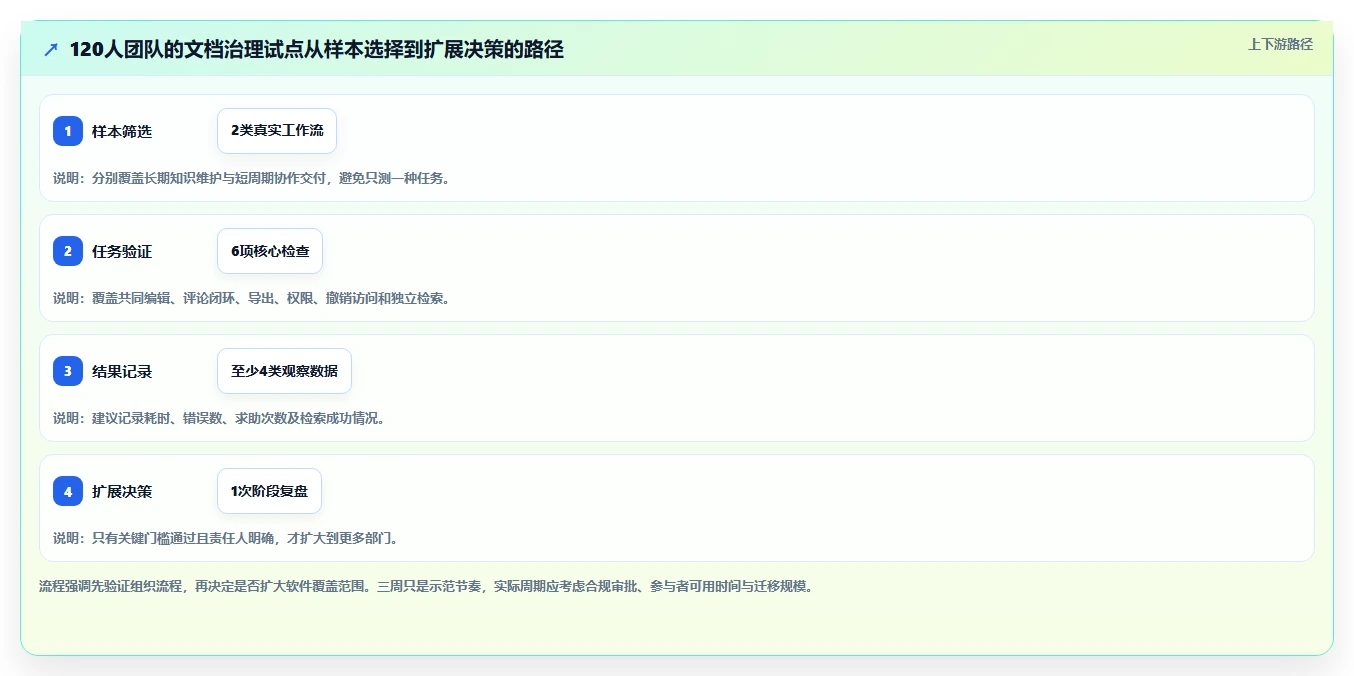Select step number 4 badge
Screen dimensions: 1354x676
[x=68, y=491]
